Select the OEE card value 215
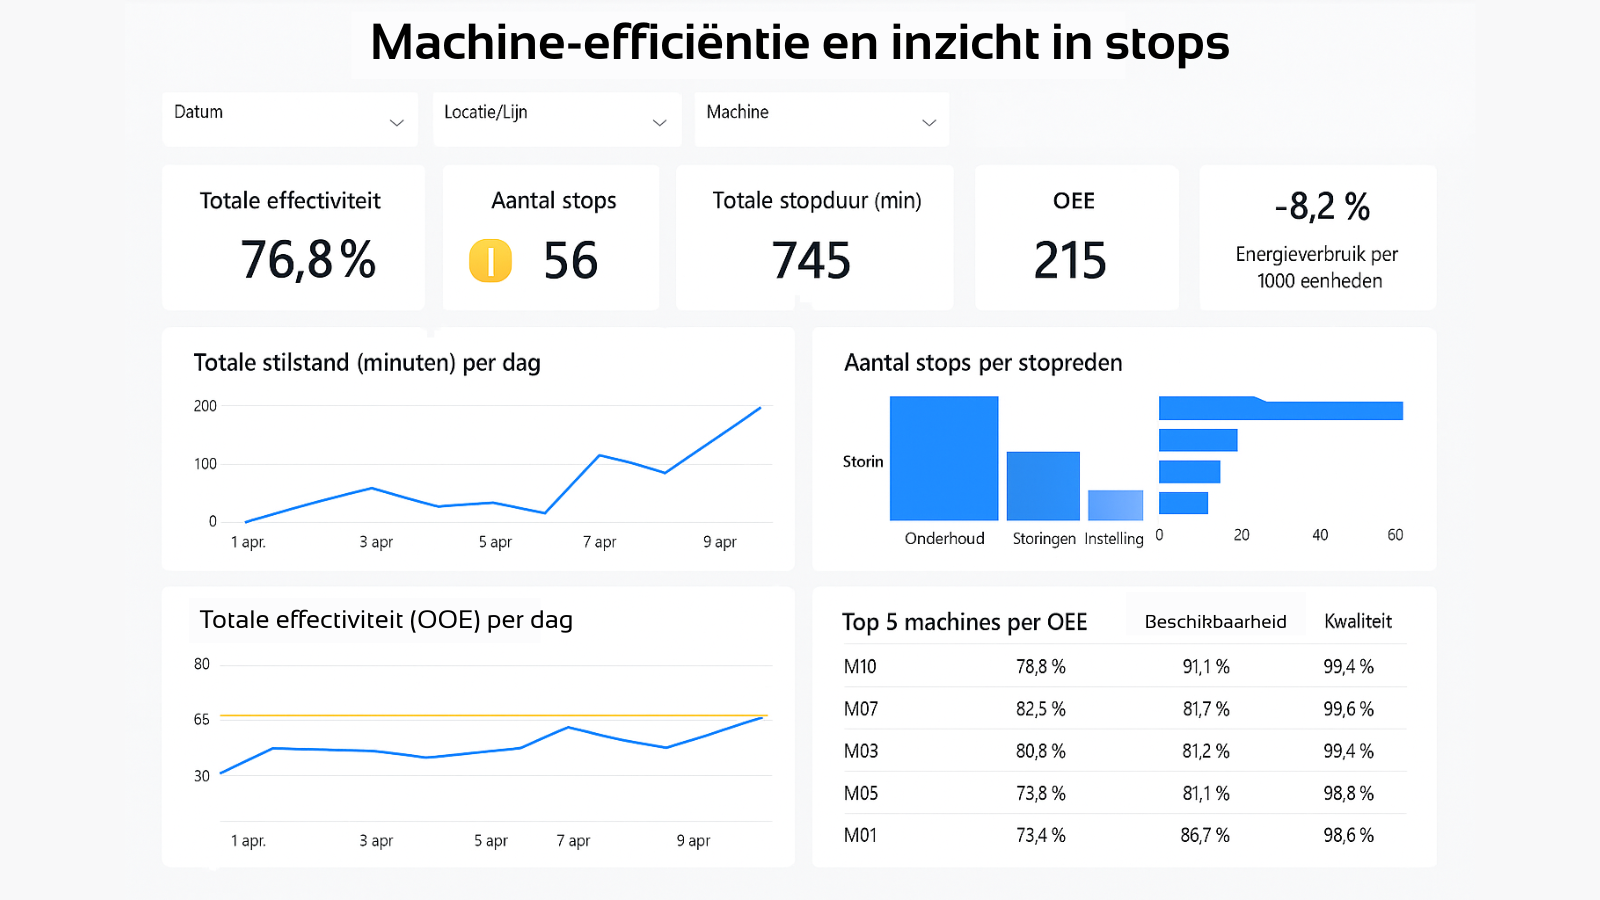This screenshot has height=900, width=1600. point(1070,261)
